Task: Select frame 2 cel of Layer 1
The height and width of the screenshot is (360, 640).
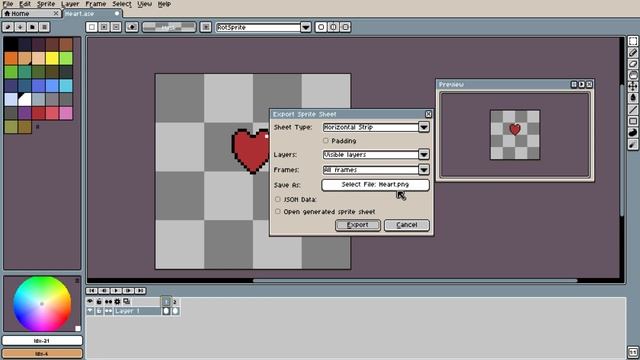Action: 175,311
